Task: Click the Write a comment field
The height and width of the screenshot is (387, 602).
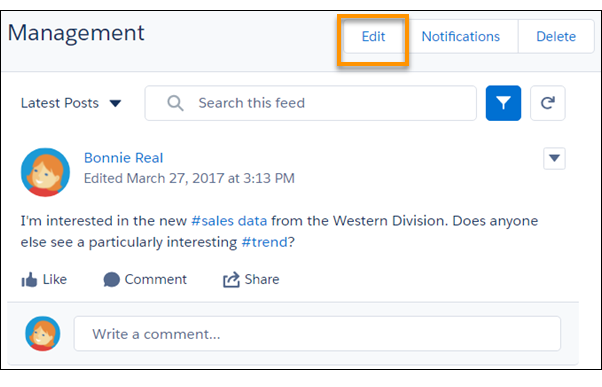Action: (x=317, y=334)
